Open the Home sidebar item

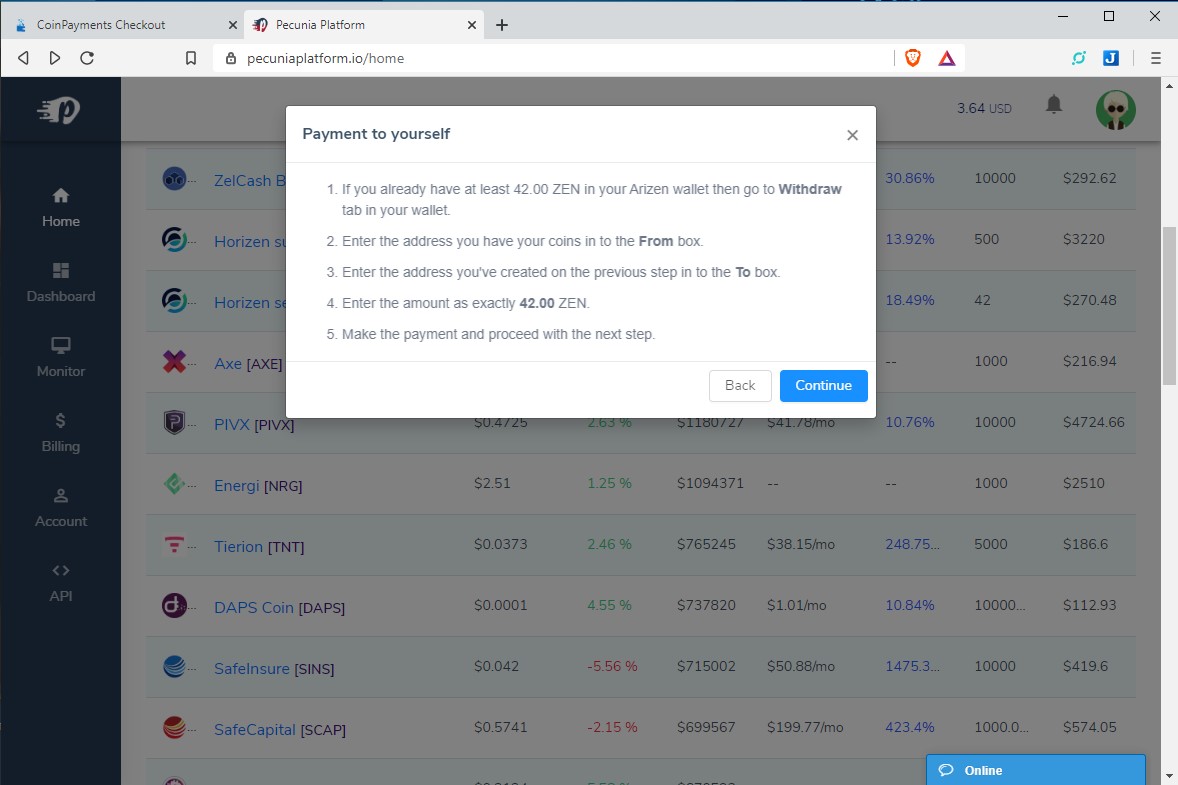(61, 208)
